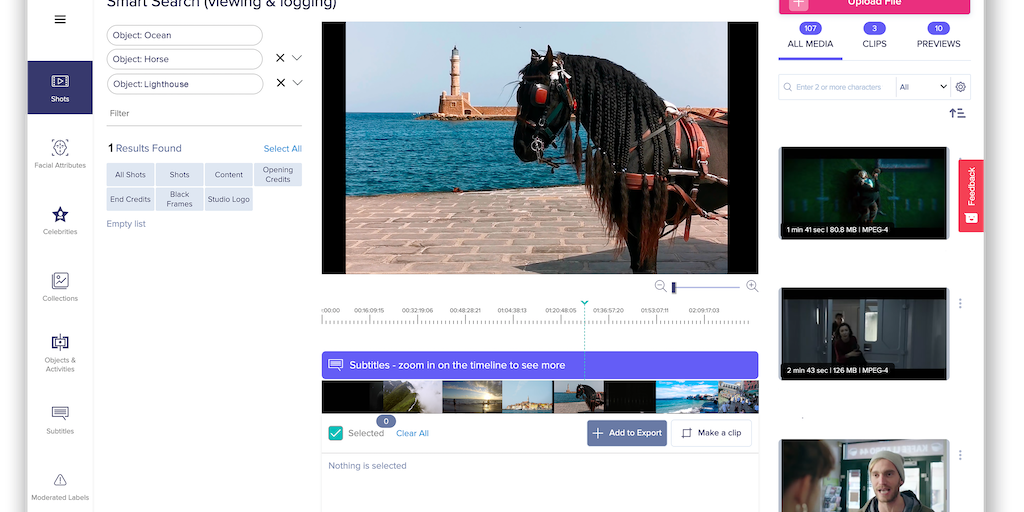Zoom out the timeline
This screenshot has width=1024, height=512.
pyautogui.click(x=660, y=286)
